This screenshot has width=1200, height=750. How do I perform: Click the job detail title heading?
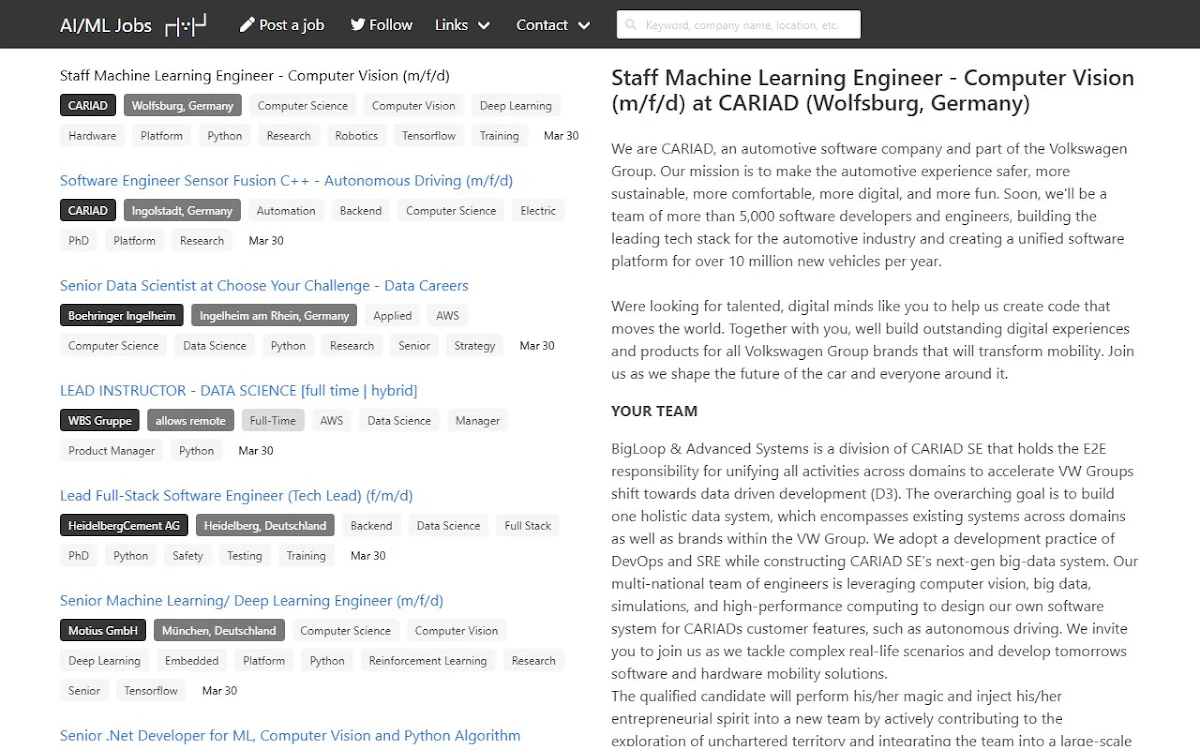click(872, 91)
